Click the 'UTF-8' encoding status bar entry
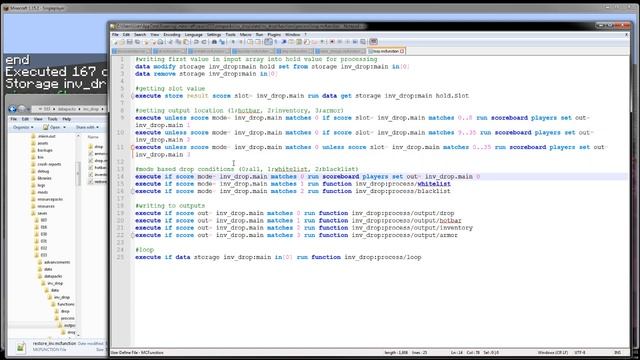640x360 pixels. [x=580, y=352]
